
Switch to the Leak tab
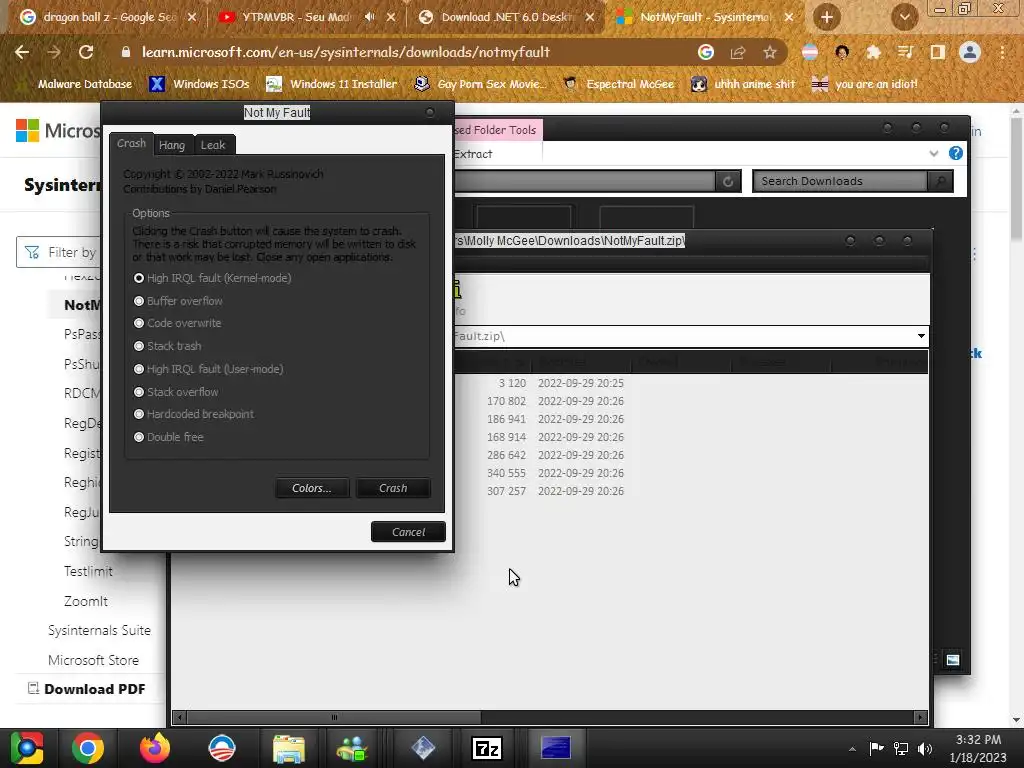(213, 145)
